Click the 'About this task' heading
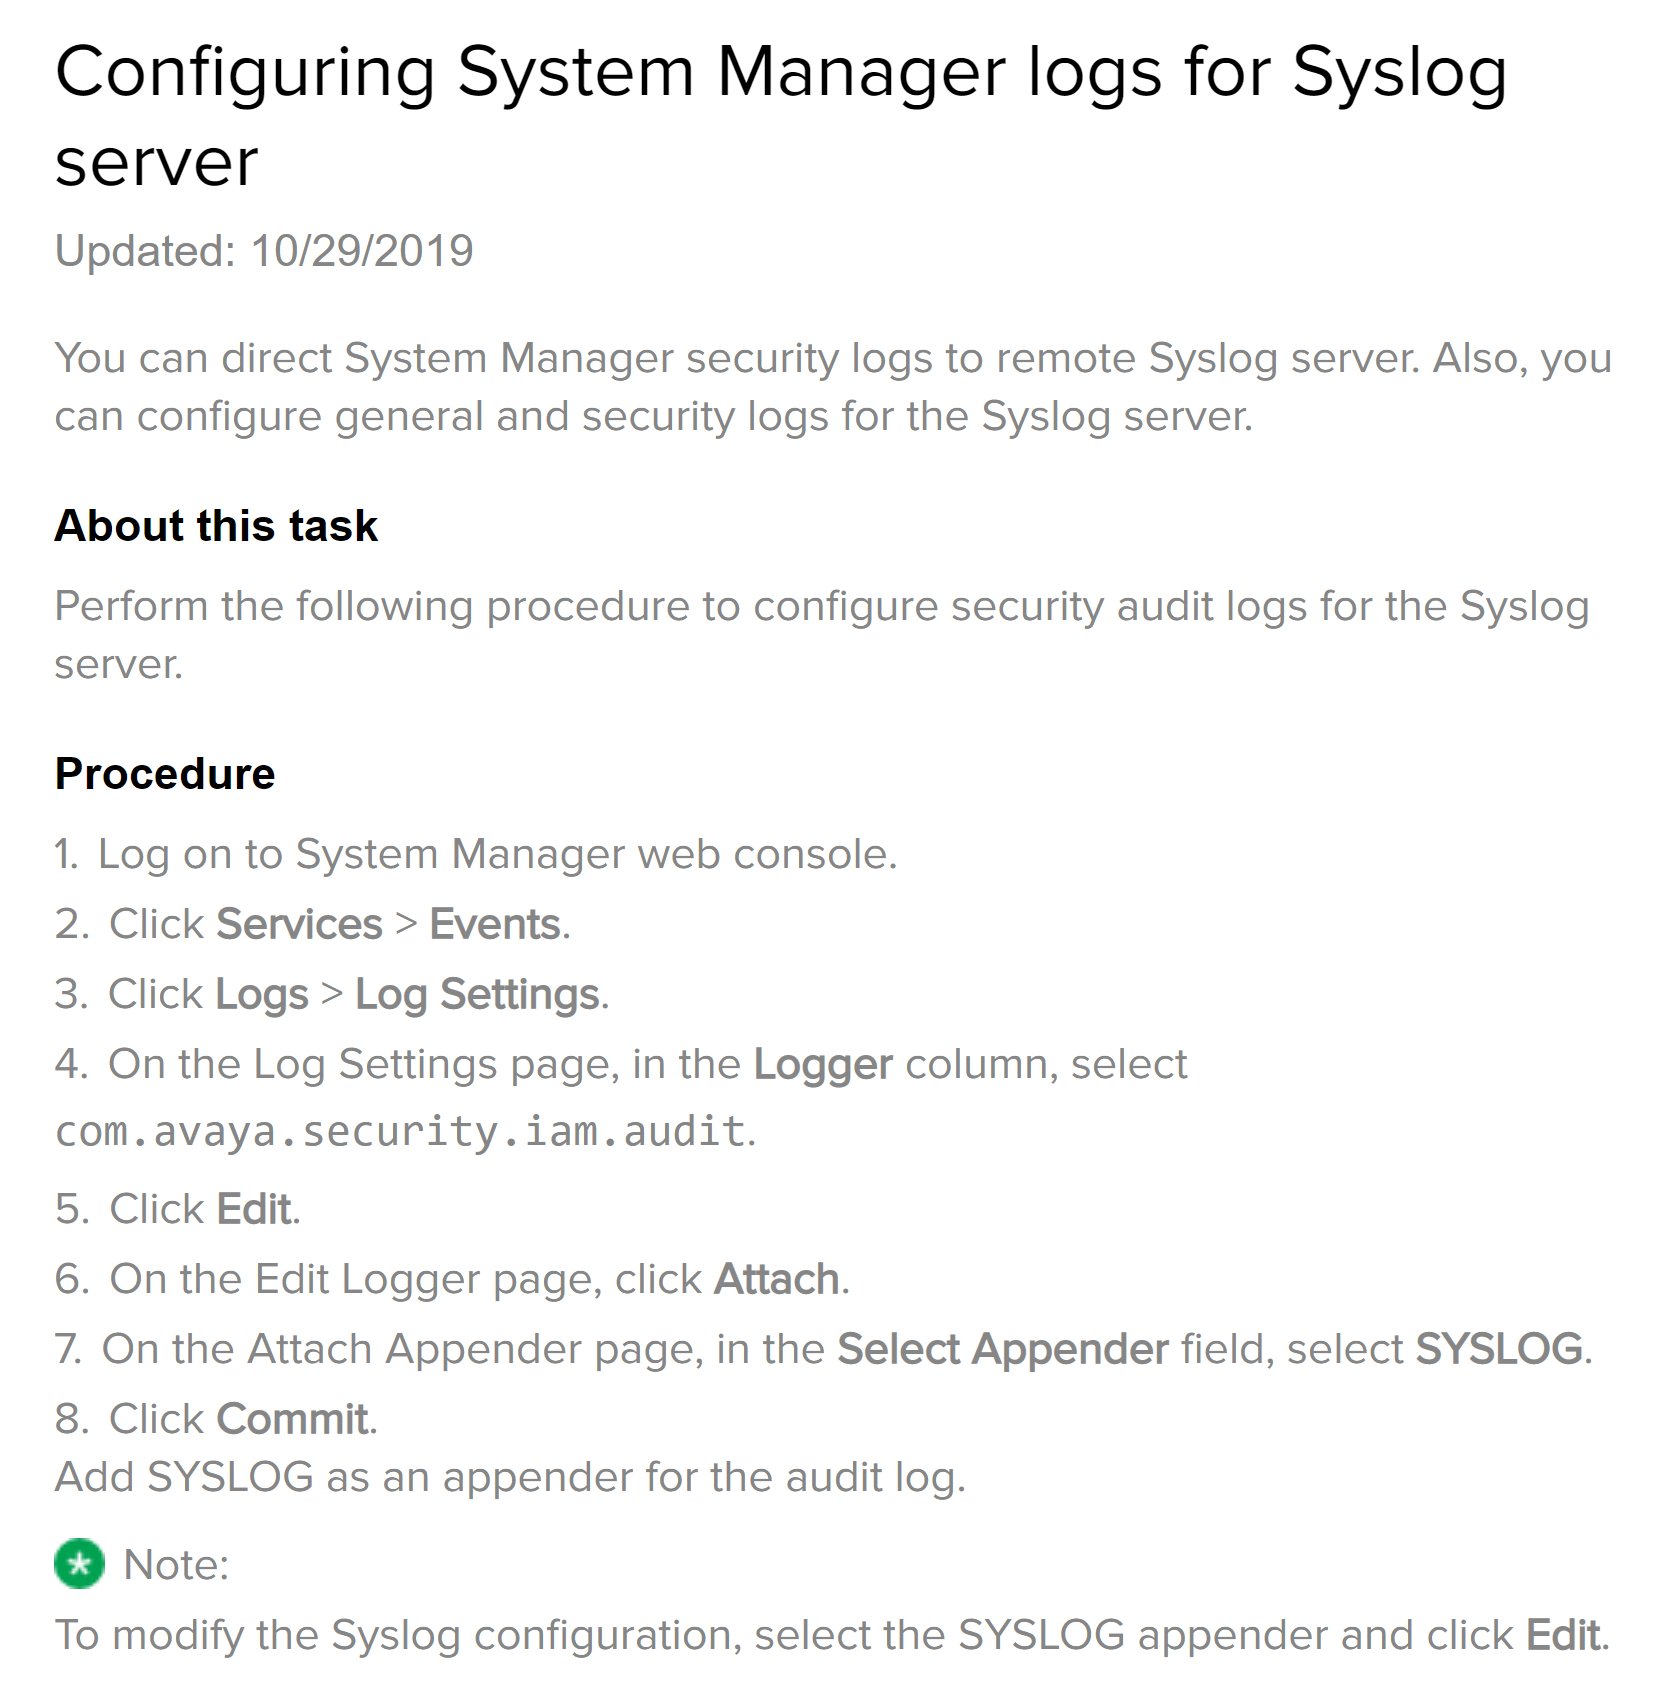 [x=216, y=526]
